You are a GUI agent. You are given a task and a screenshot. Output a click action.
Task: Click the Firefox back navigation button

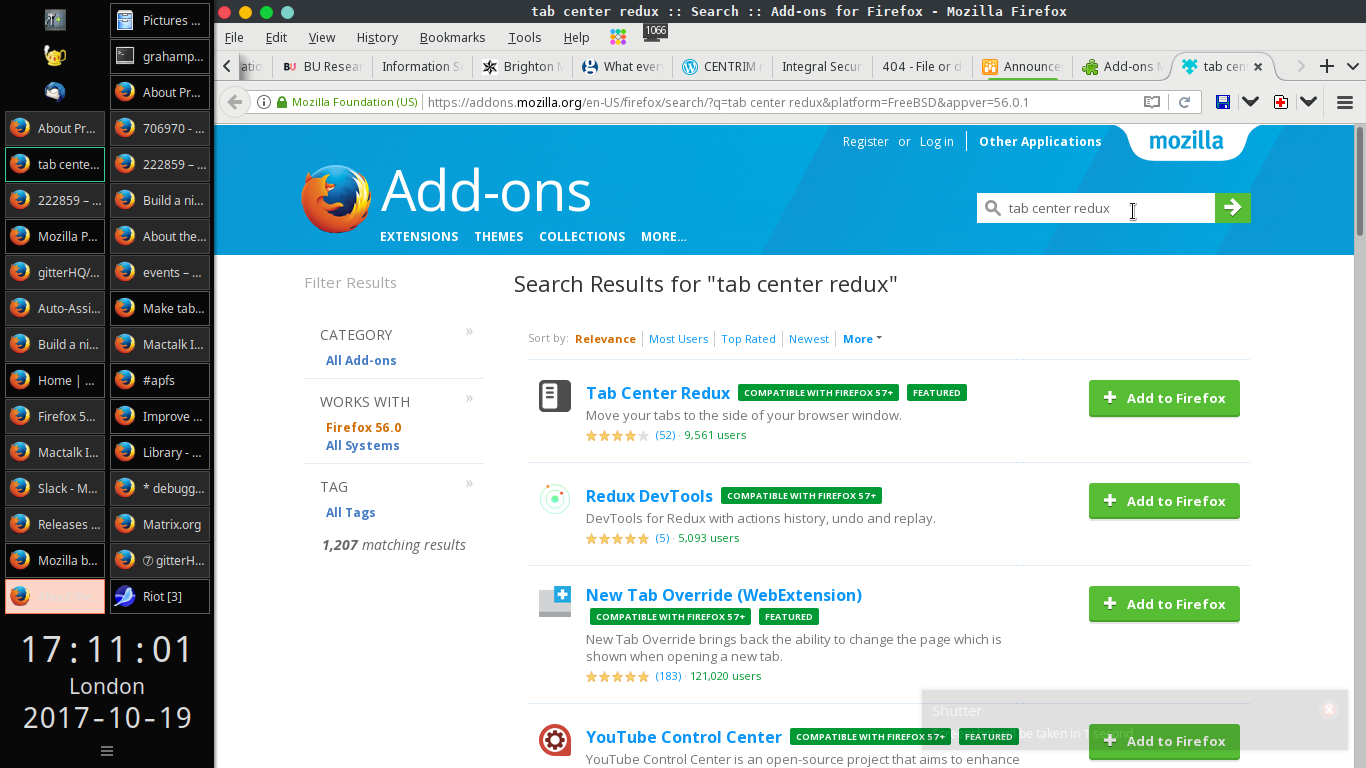[x=235, y=102]
